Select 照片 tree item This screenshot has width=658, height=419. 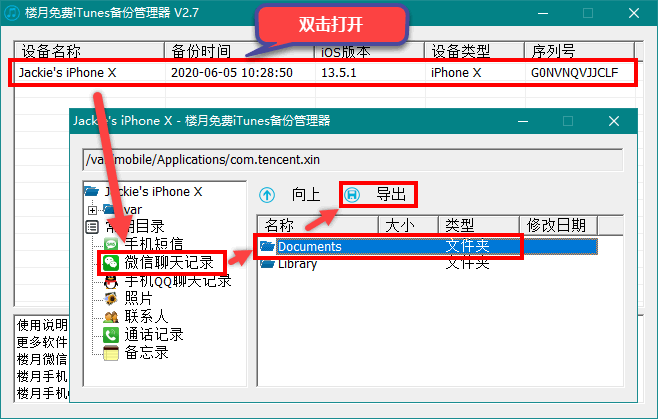138,299
